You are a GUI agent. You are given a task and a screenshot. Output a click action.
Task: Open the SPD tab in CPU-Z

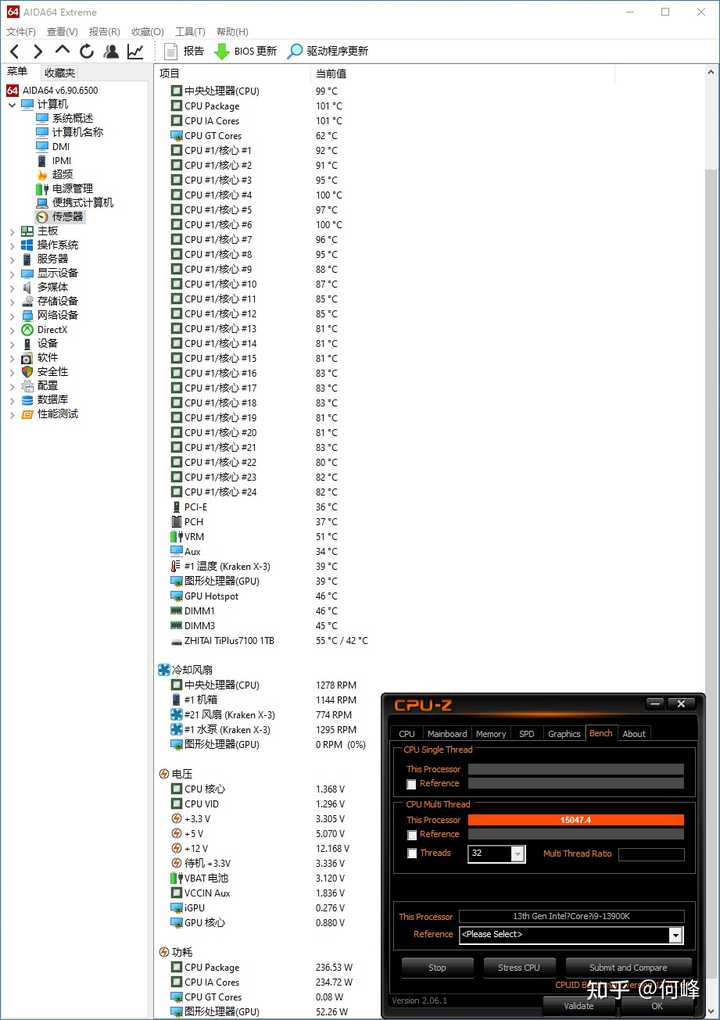point(527,734)
